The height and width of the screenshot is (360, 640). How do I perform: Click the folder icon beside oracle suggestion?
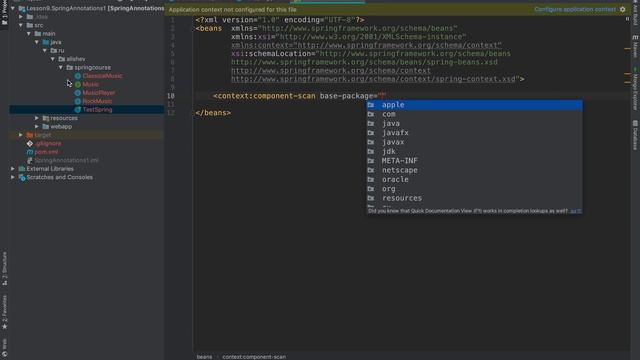(x=371, y=180)
